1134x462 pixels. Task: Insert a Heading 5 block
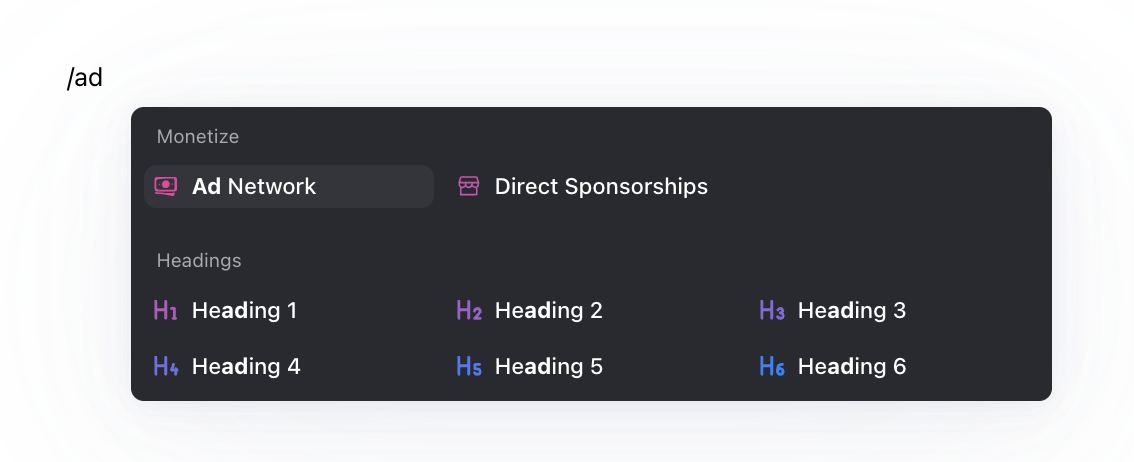coord(548,367)
